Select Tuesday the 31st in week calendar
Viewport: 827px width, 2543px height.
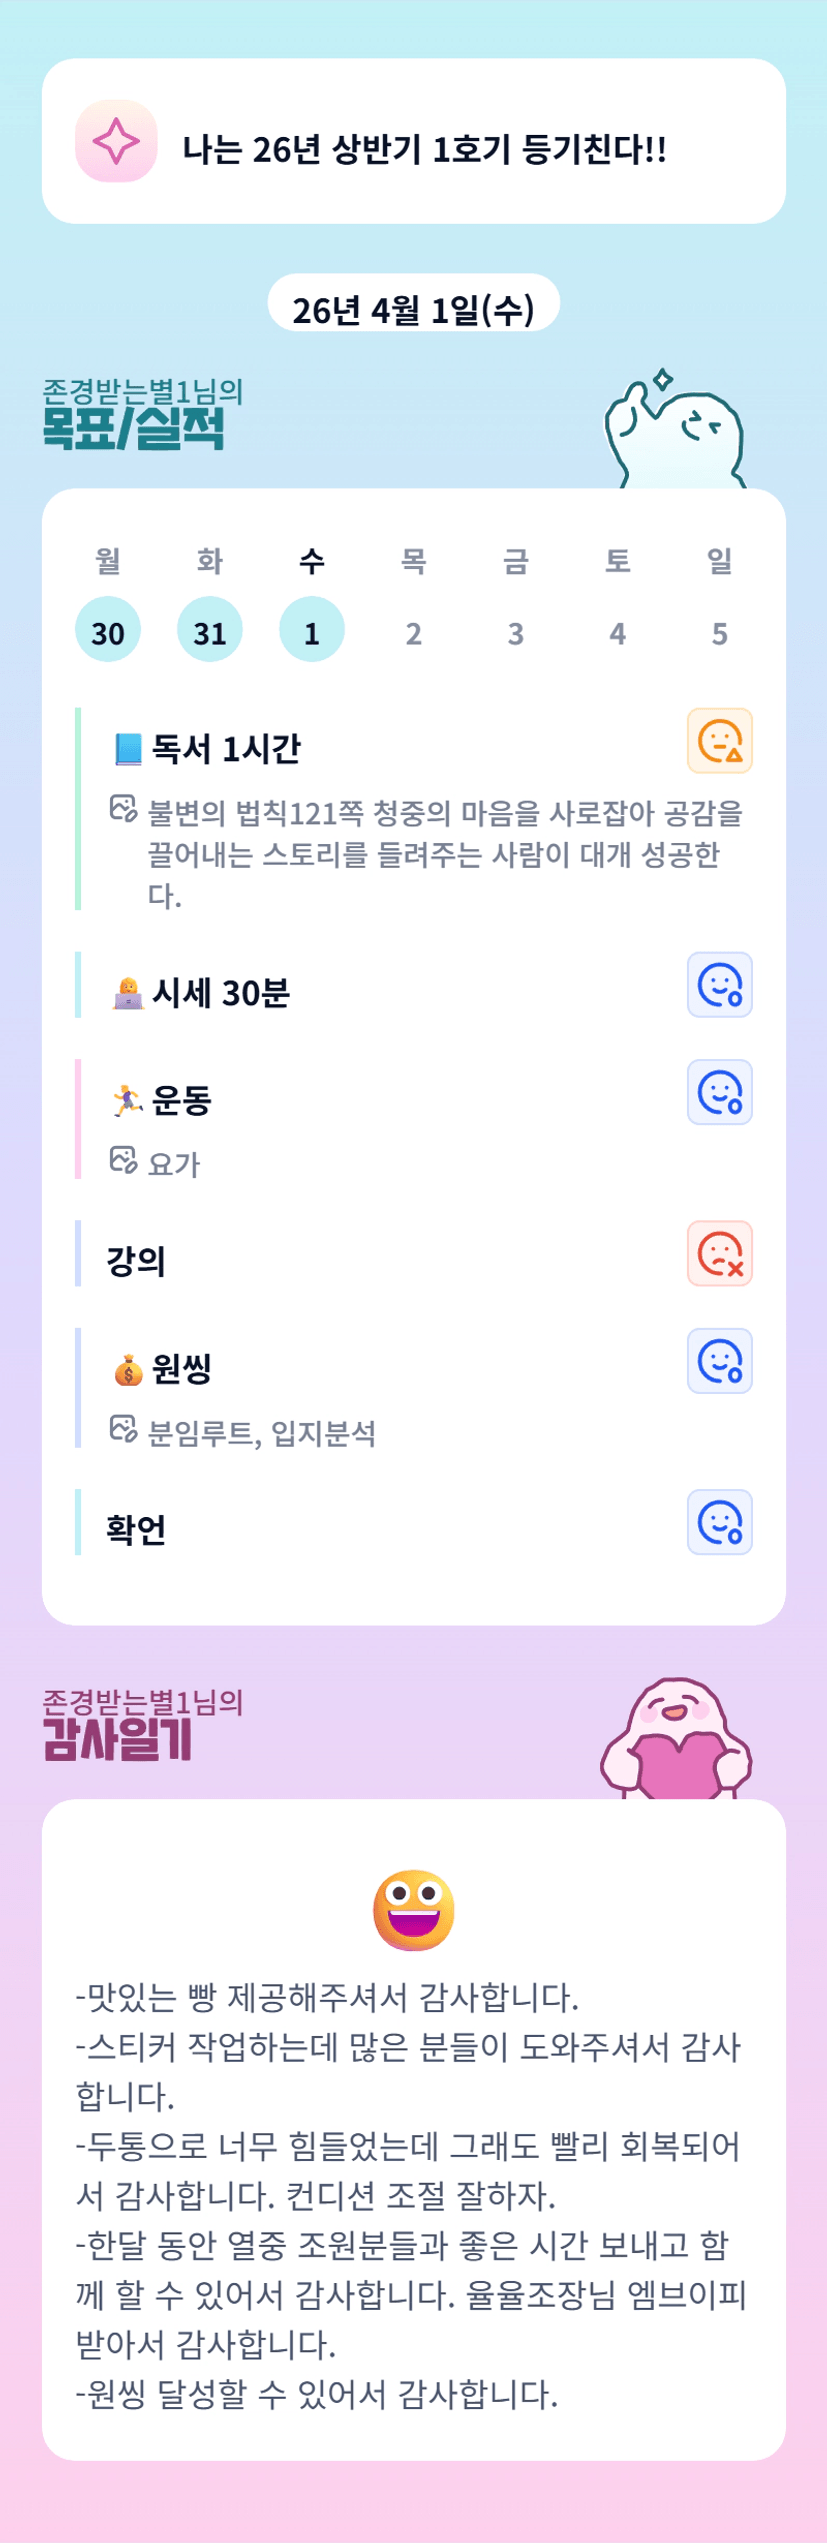(x=210, y=630)
